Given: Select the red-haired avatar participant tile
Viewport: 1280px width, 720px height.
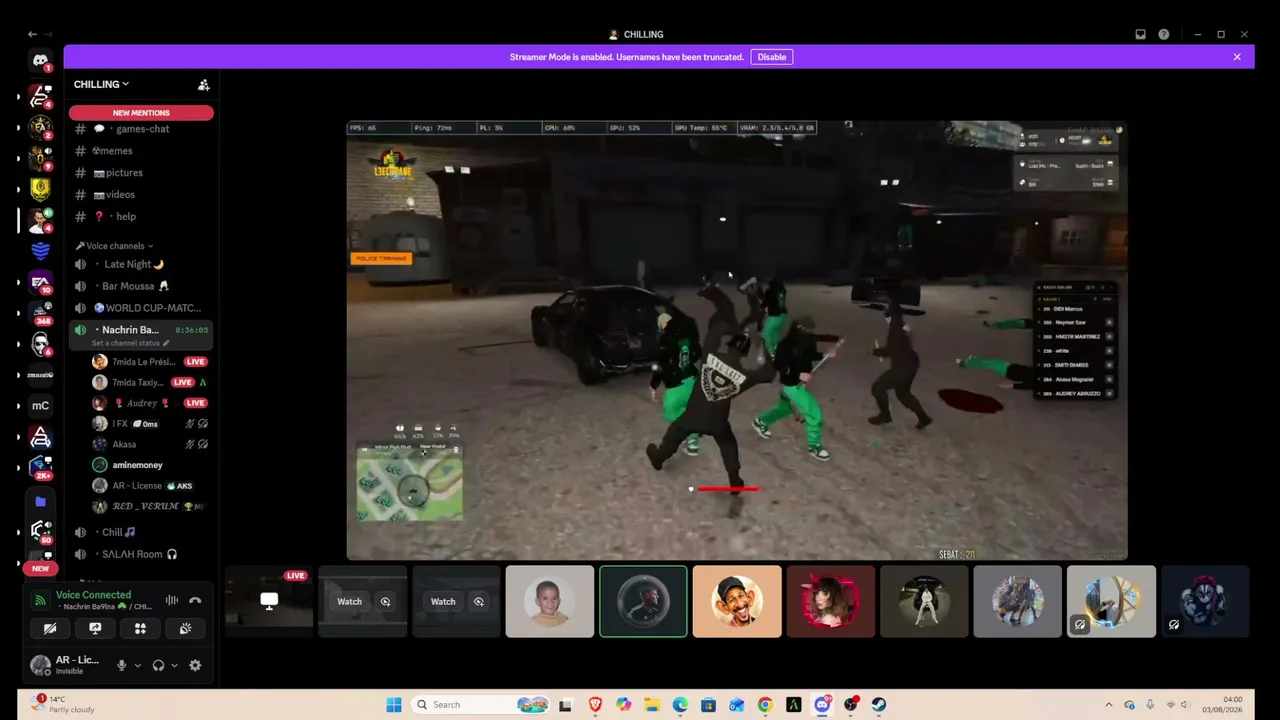Looking at the screenshot, I should (830, 601).
